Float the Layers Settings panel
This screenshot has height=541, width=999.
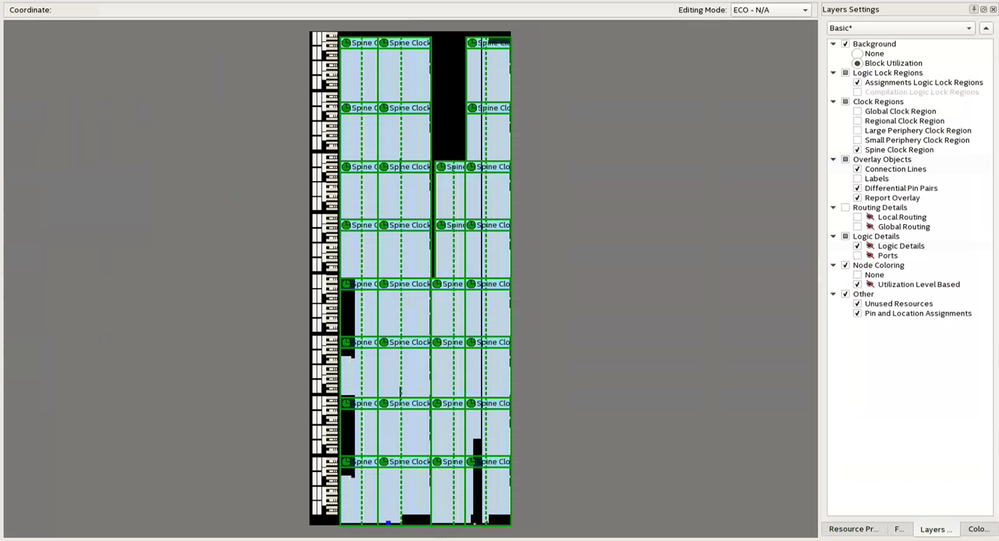coord(984,10)
